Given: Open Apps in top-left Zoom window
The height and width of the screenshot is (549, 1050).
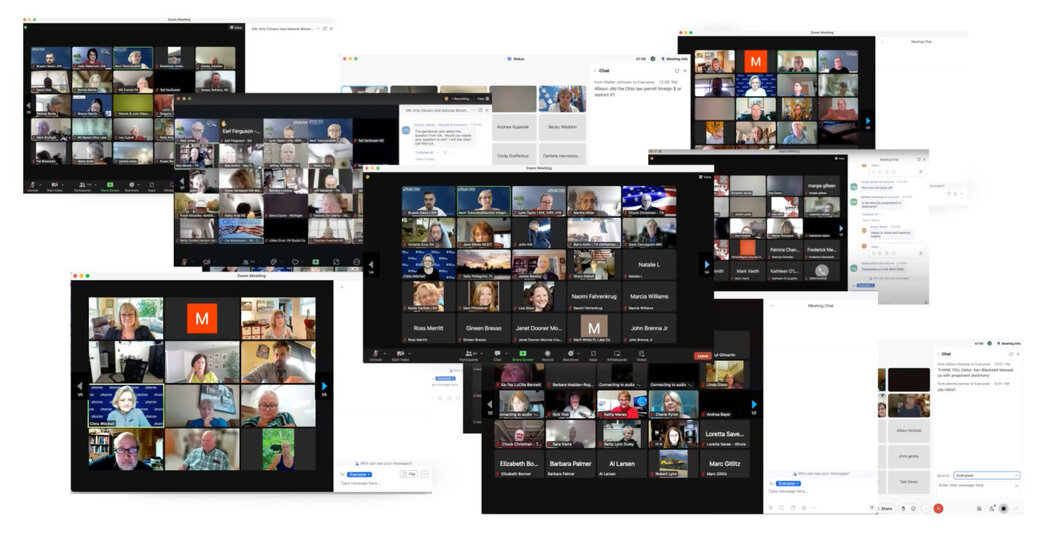Looking at the screenshot, I should click(x=152, y=185).
